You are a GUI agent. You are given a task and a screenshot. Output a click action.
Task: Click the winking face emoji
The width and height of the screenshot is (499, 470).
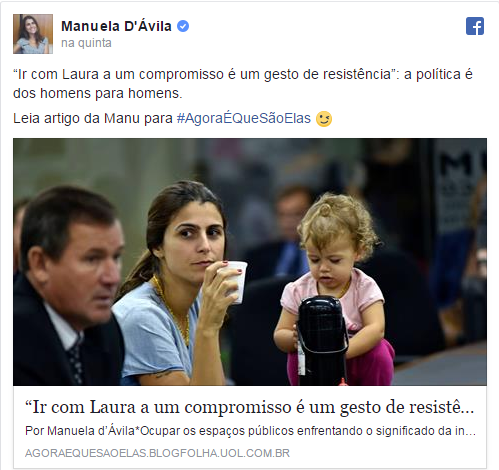click(x=324, y=119)
